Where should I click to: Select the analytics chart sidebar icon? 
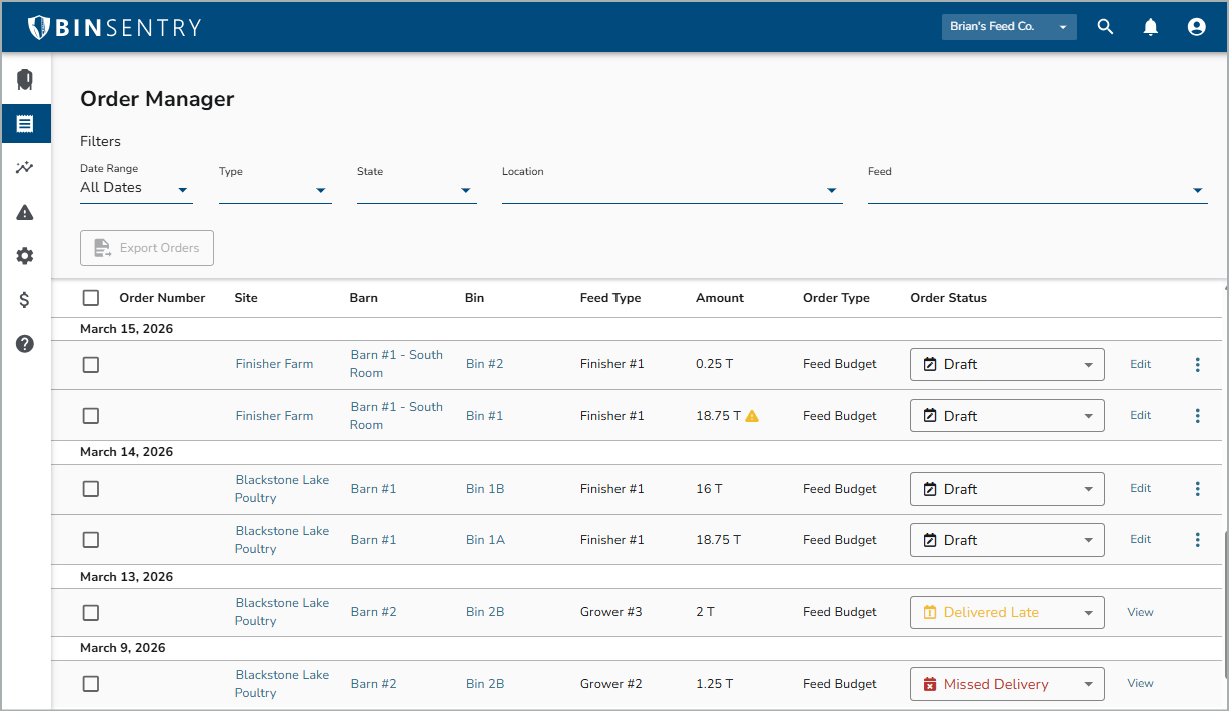tap(25, 168)
